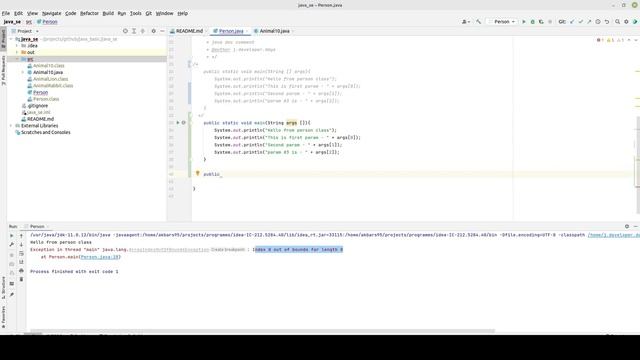
Task: Toggle the Pull Requests side tab
Action: pyautogui.click(x=3, y=70)
